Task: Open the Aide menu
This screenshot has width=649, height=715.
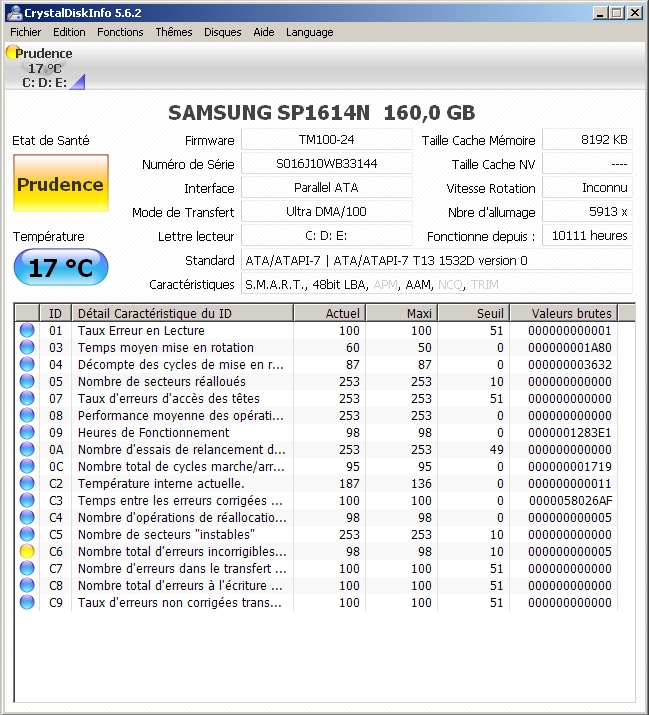Action: point(264,32)
